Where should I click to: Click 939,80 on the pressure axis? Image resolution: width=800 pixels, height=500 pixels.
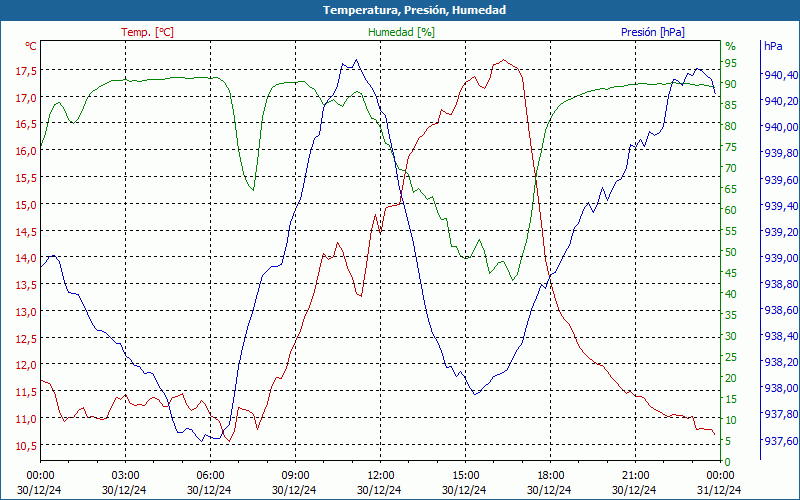(781, 153)
